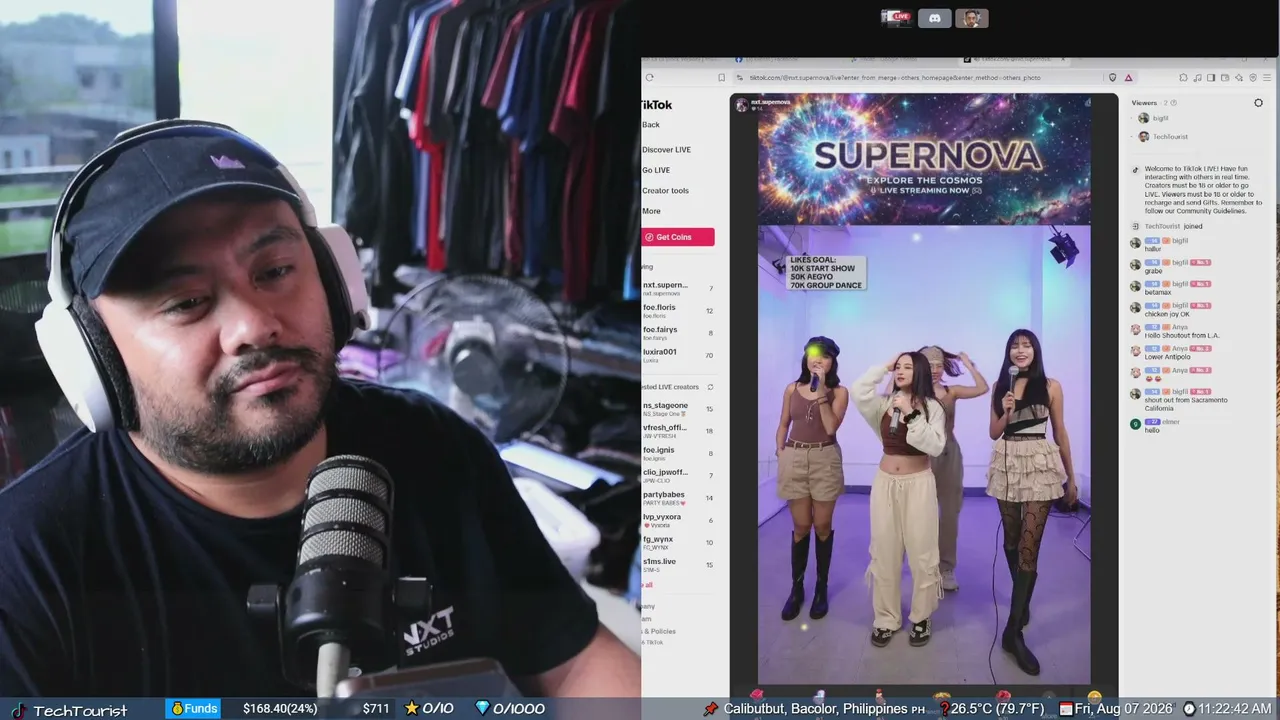Open the clio_jpwoff... live channel
Screen dimensions: 1280x720
coord(678,476)
